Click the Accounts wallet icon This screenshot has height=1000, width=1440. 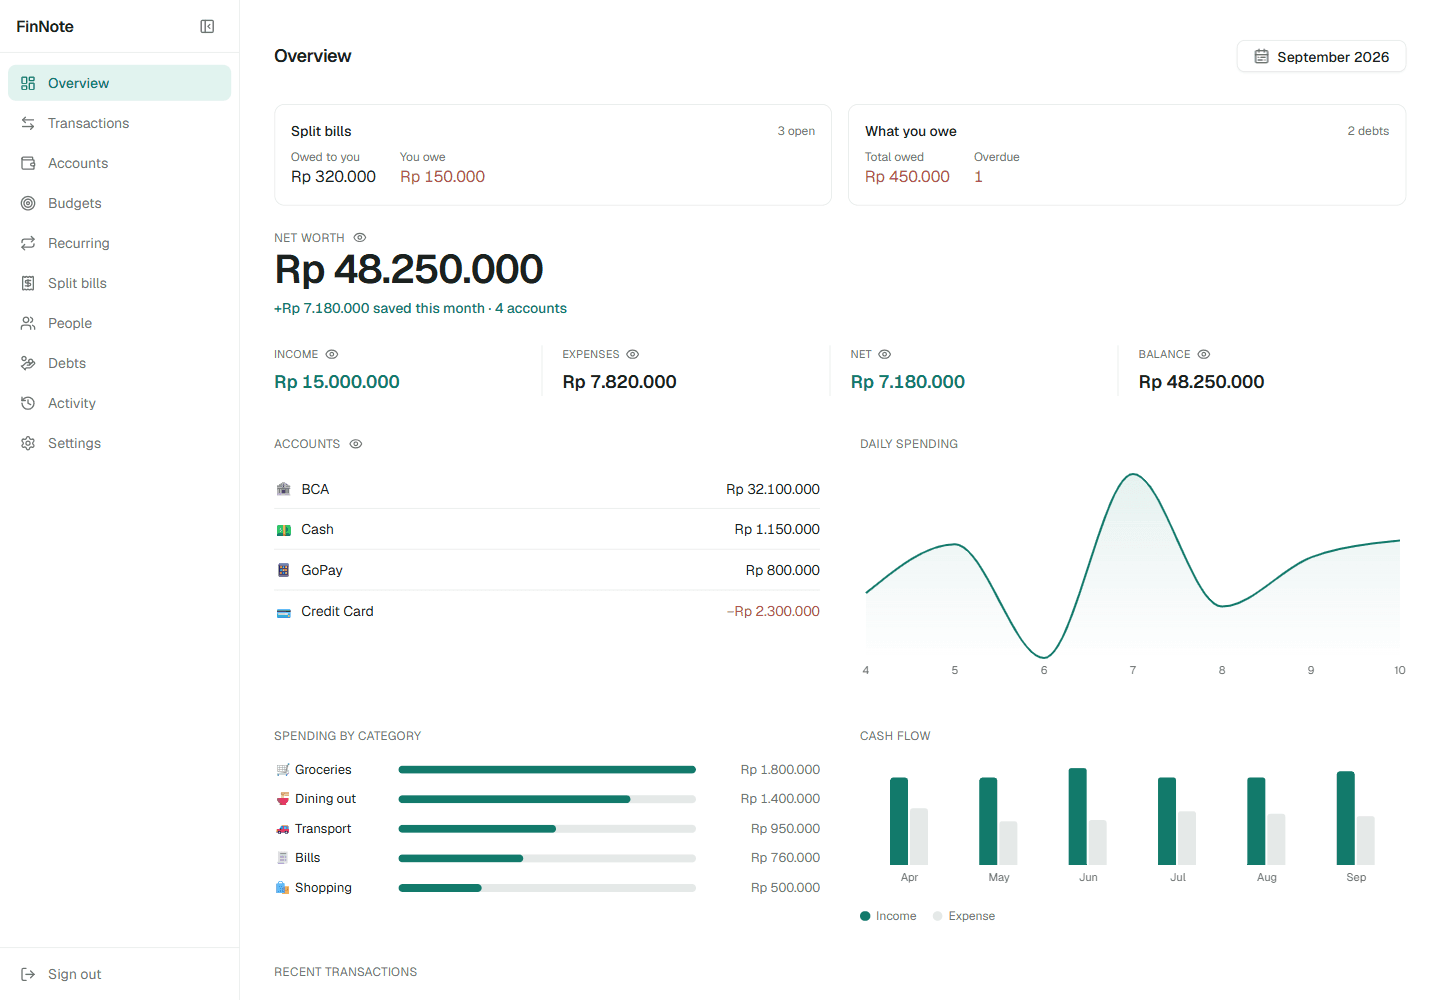tap(28, 163)
